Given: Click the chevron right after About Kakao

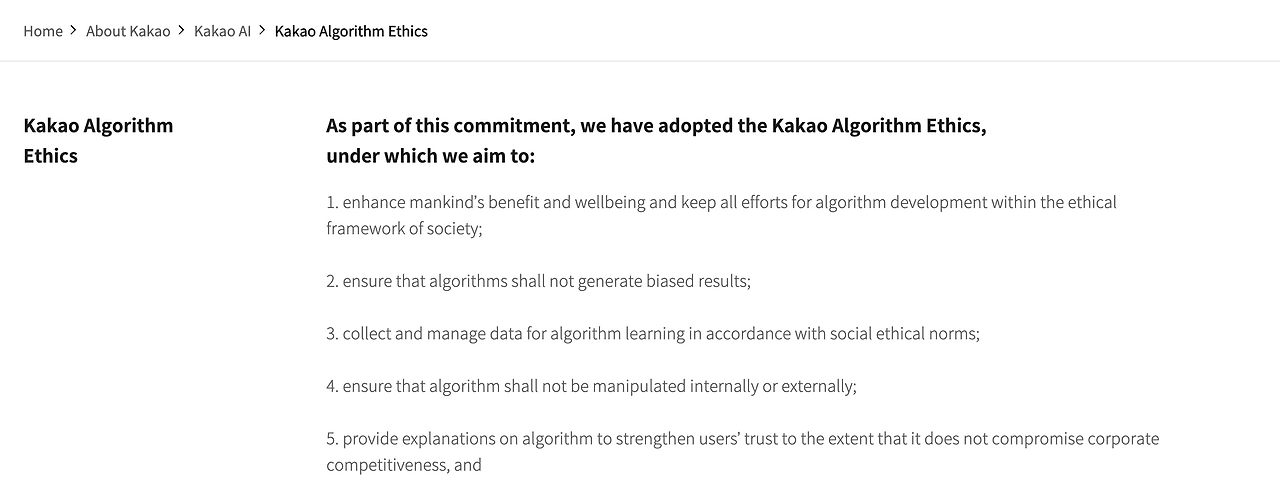Looking at the screenshot, I should pyautogui.click(x=181, y=31).
